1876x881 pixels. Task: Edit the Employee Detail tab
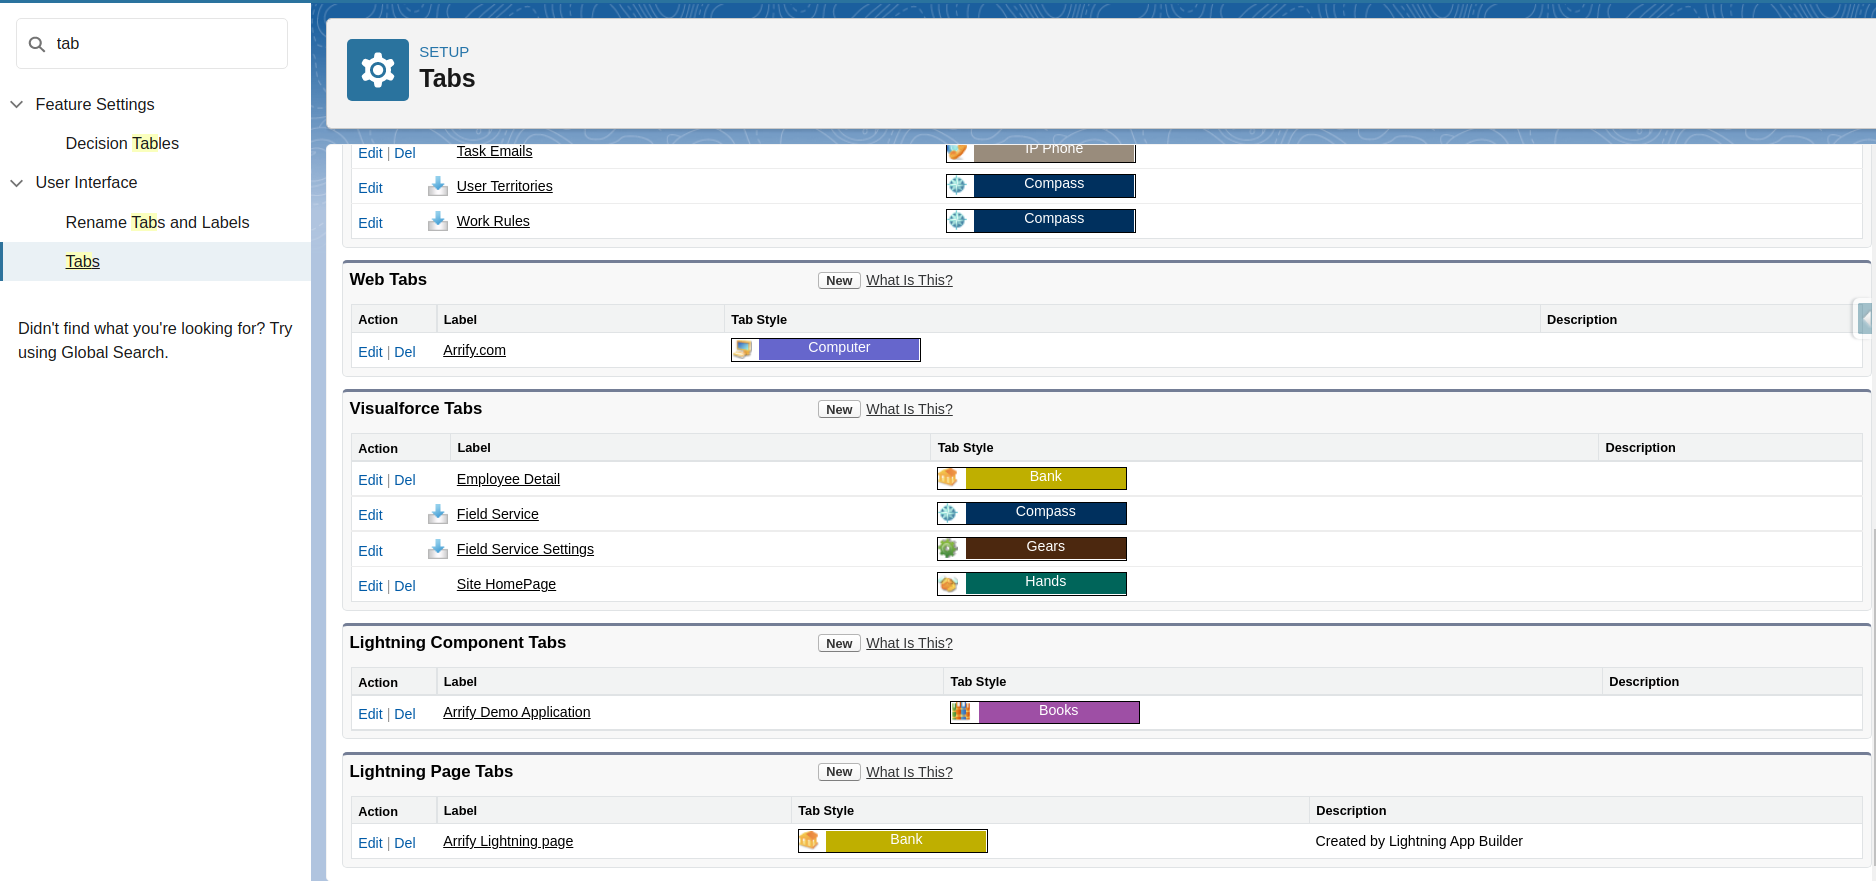pos(370,480)
